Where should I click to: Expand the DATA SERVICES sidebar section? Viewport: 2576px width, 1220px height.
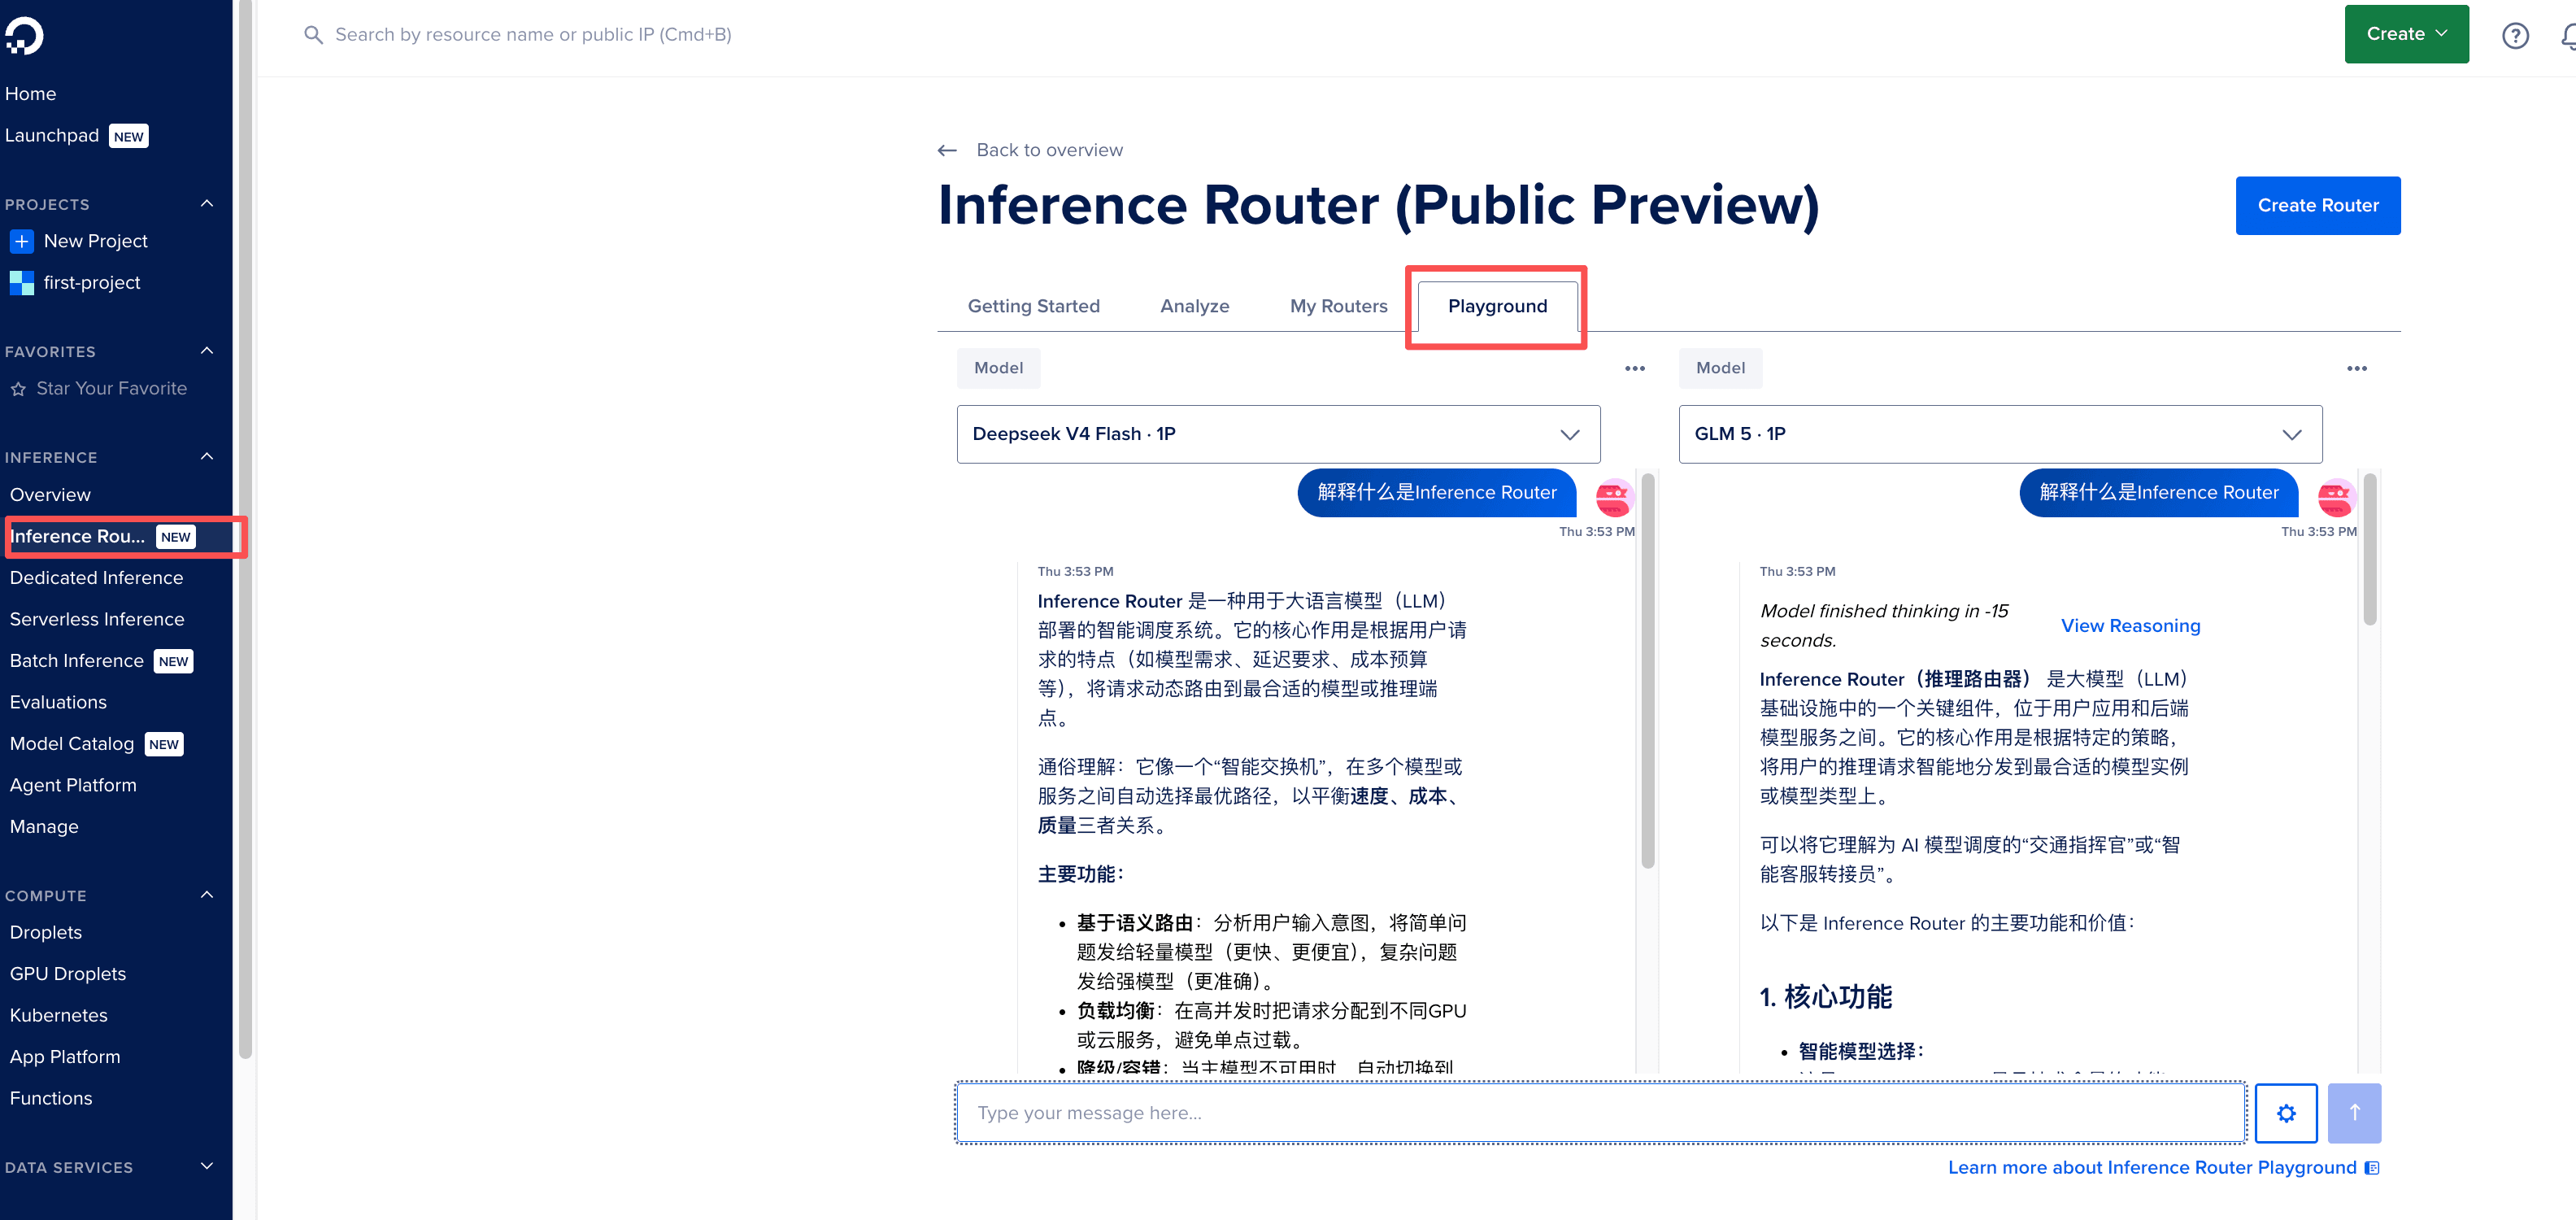tap(207, 1166)
